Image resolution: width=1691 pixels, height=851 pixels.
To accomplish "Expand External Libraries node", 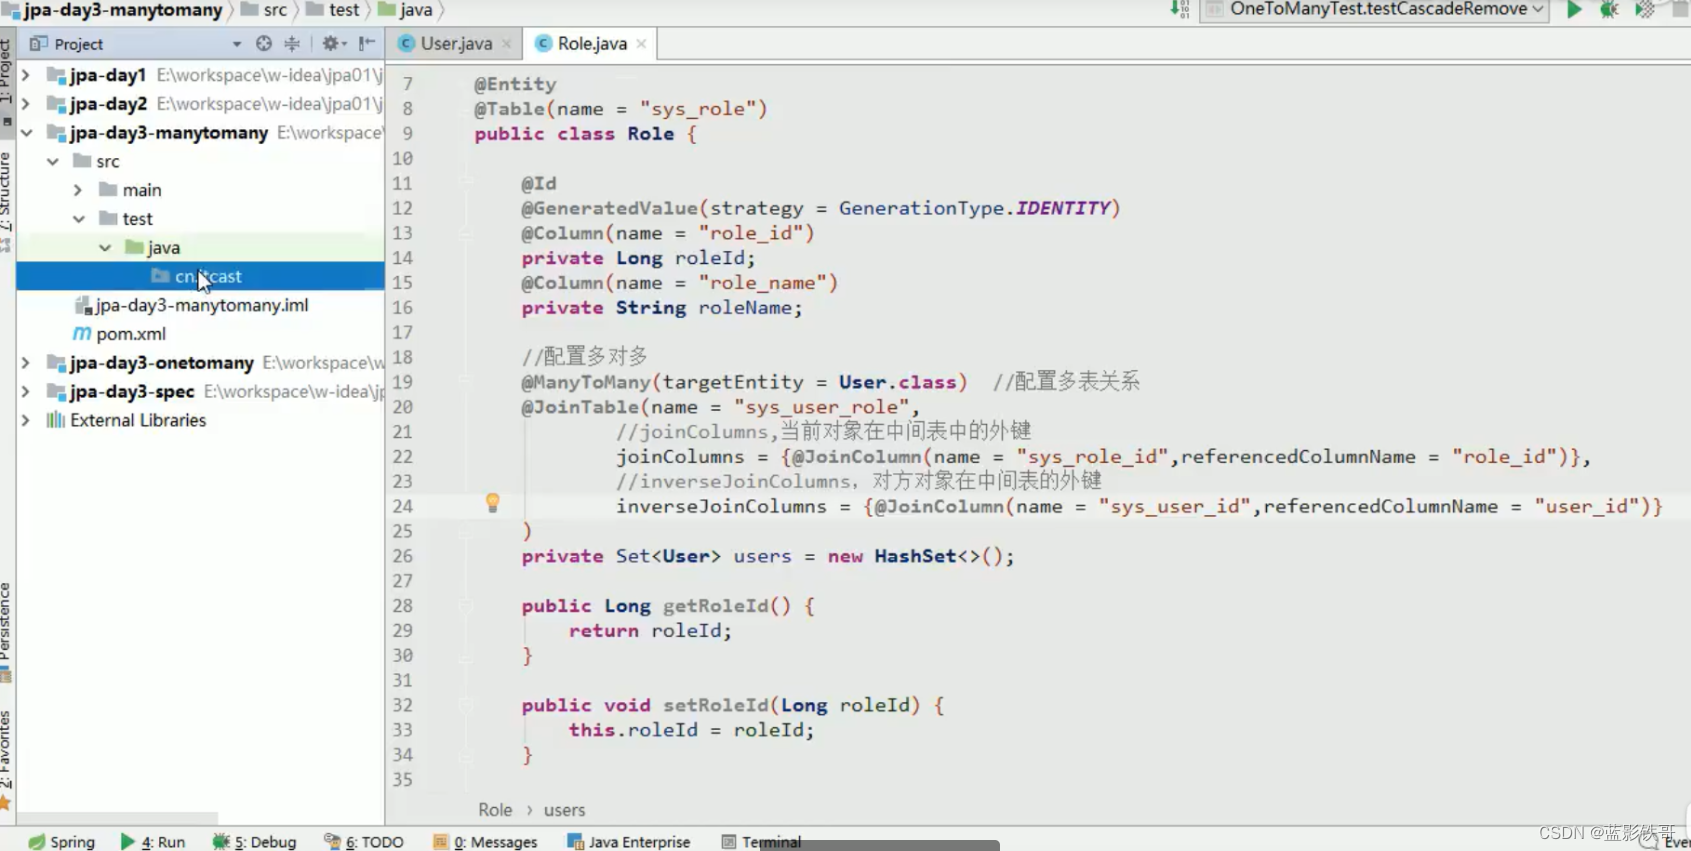I will coord(26,421).
